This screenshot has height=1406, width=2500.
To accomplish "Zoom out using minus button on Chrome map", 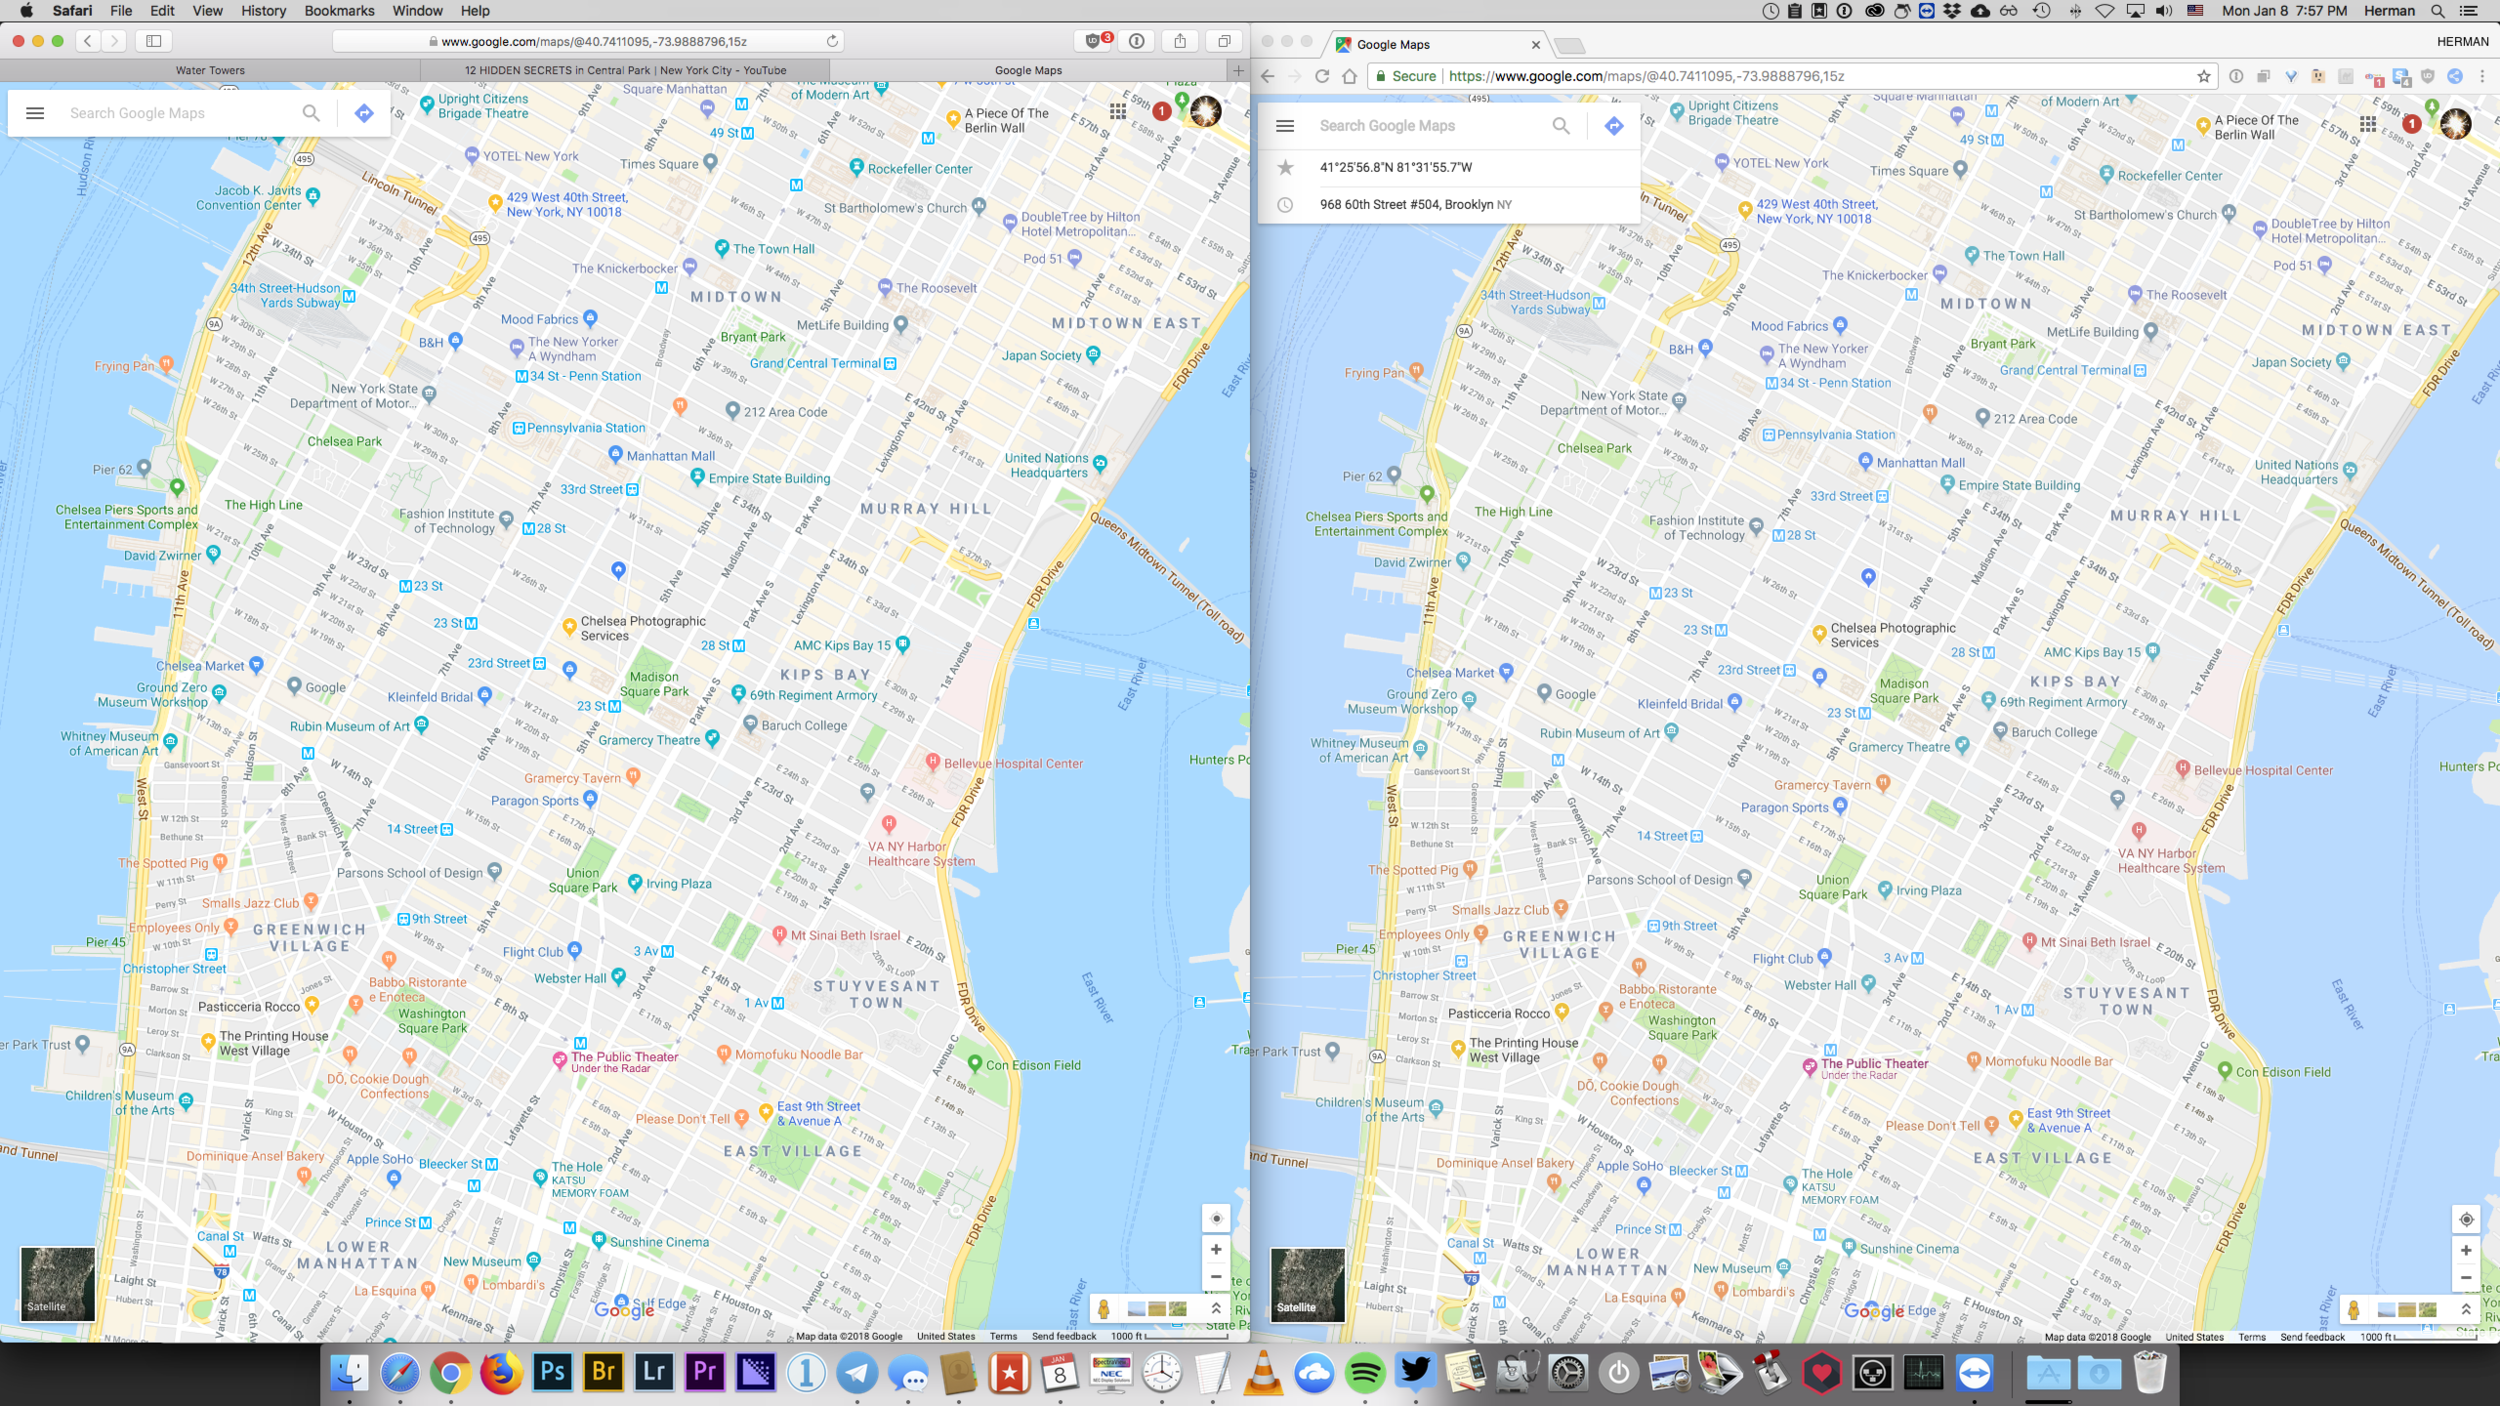I will pos(2466,1278).
